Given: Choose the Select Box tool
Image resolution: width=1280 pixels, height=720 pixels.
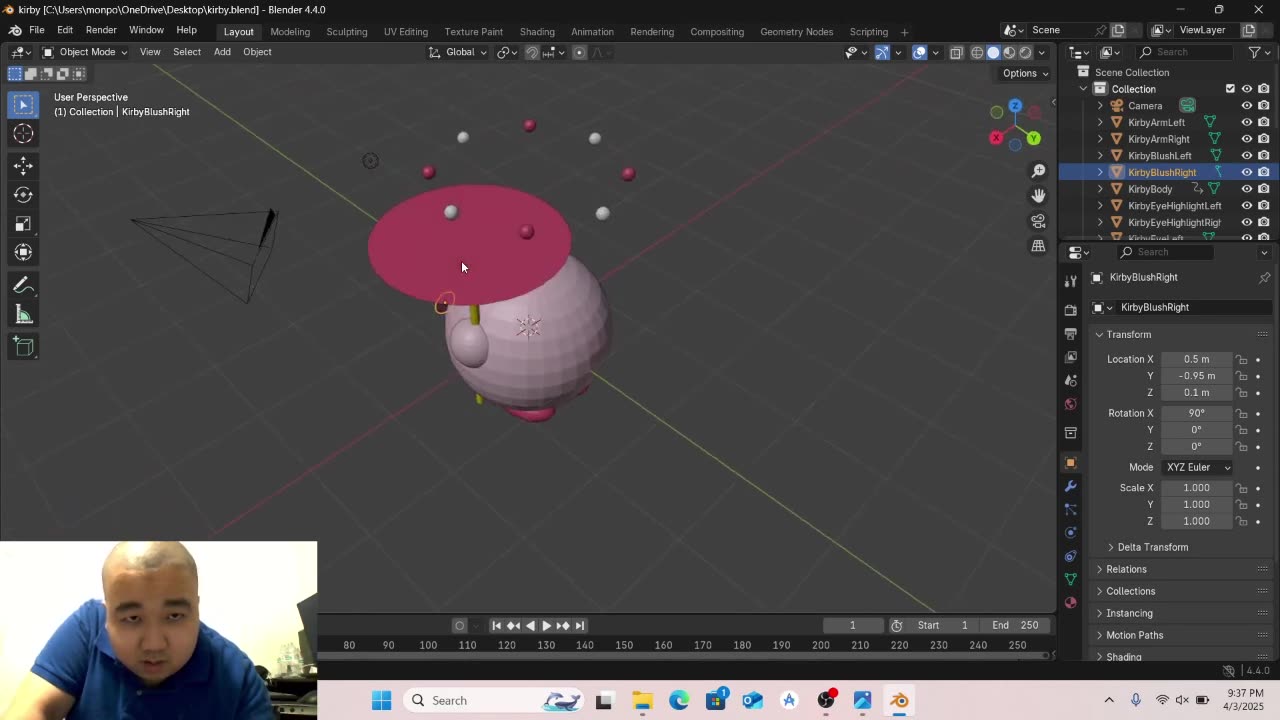Looking at the screenshot, I should (23, 104).
